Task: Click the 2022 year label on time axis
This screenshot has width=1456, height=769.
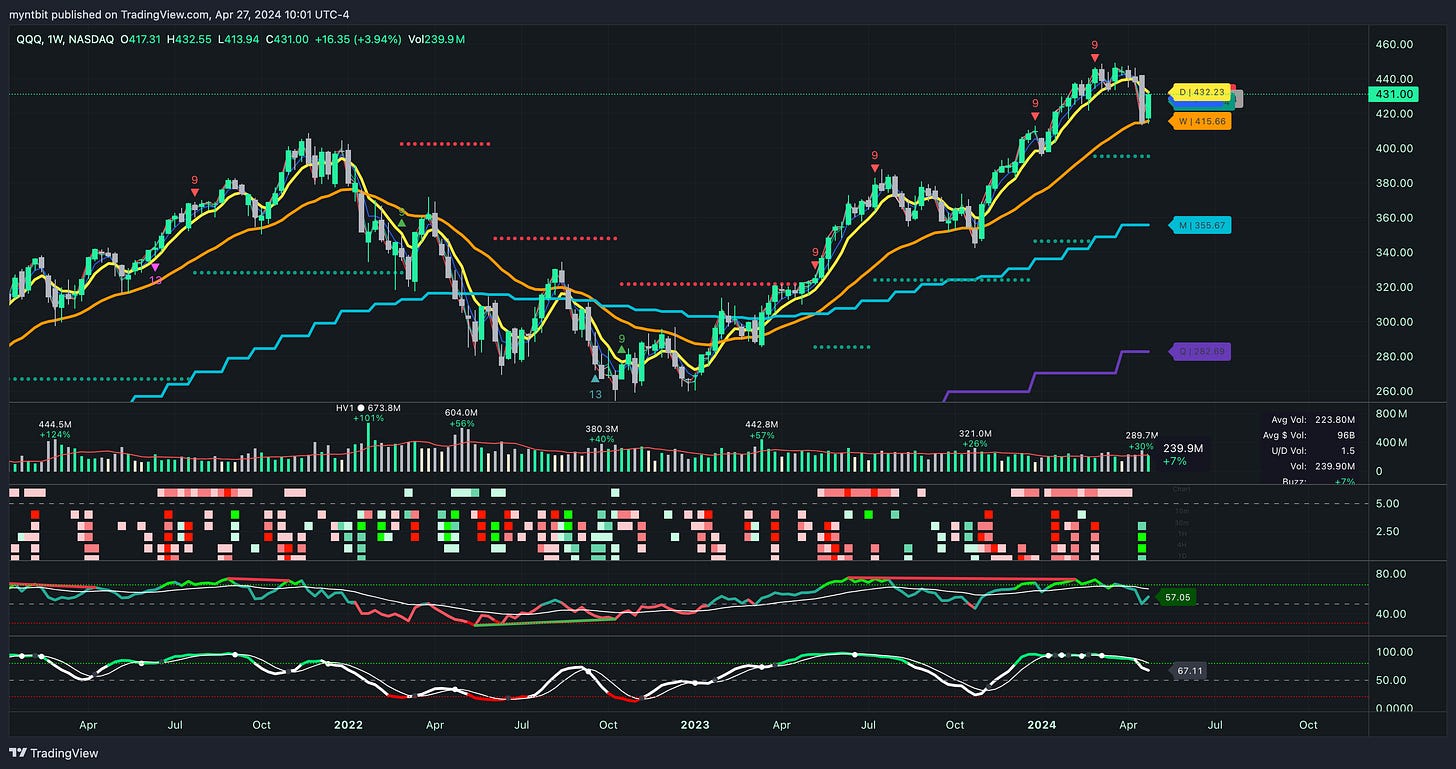Action: pyautogui.click(x=348, y=724)
